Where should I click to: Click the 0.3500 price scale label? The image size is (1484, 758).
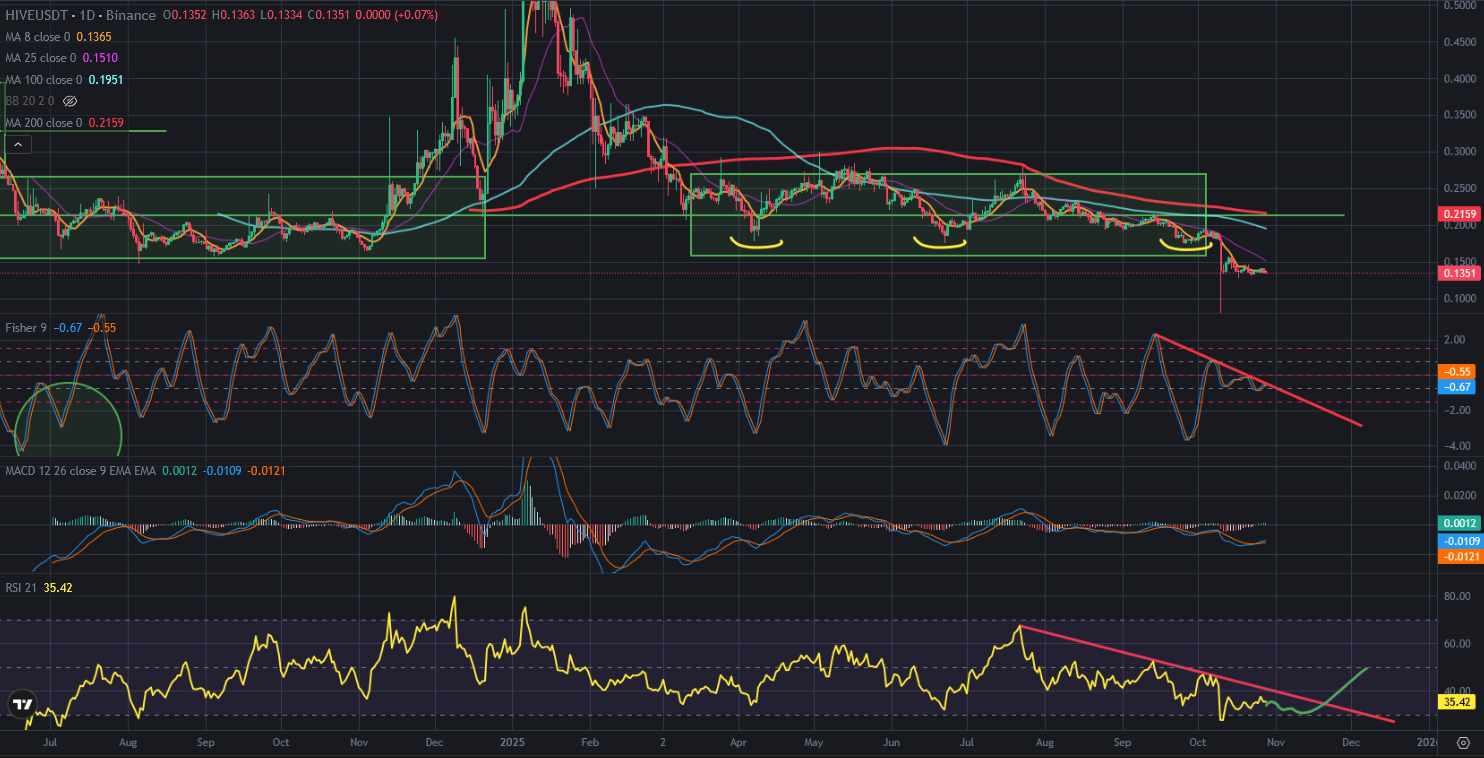coord(1460,116)
